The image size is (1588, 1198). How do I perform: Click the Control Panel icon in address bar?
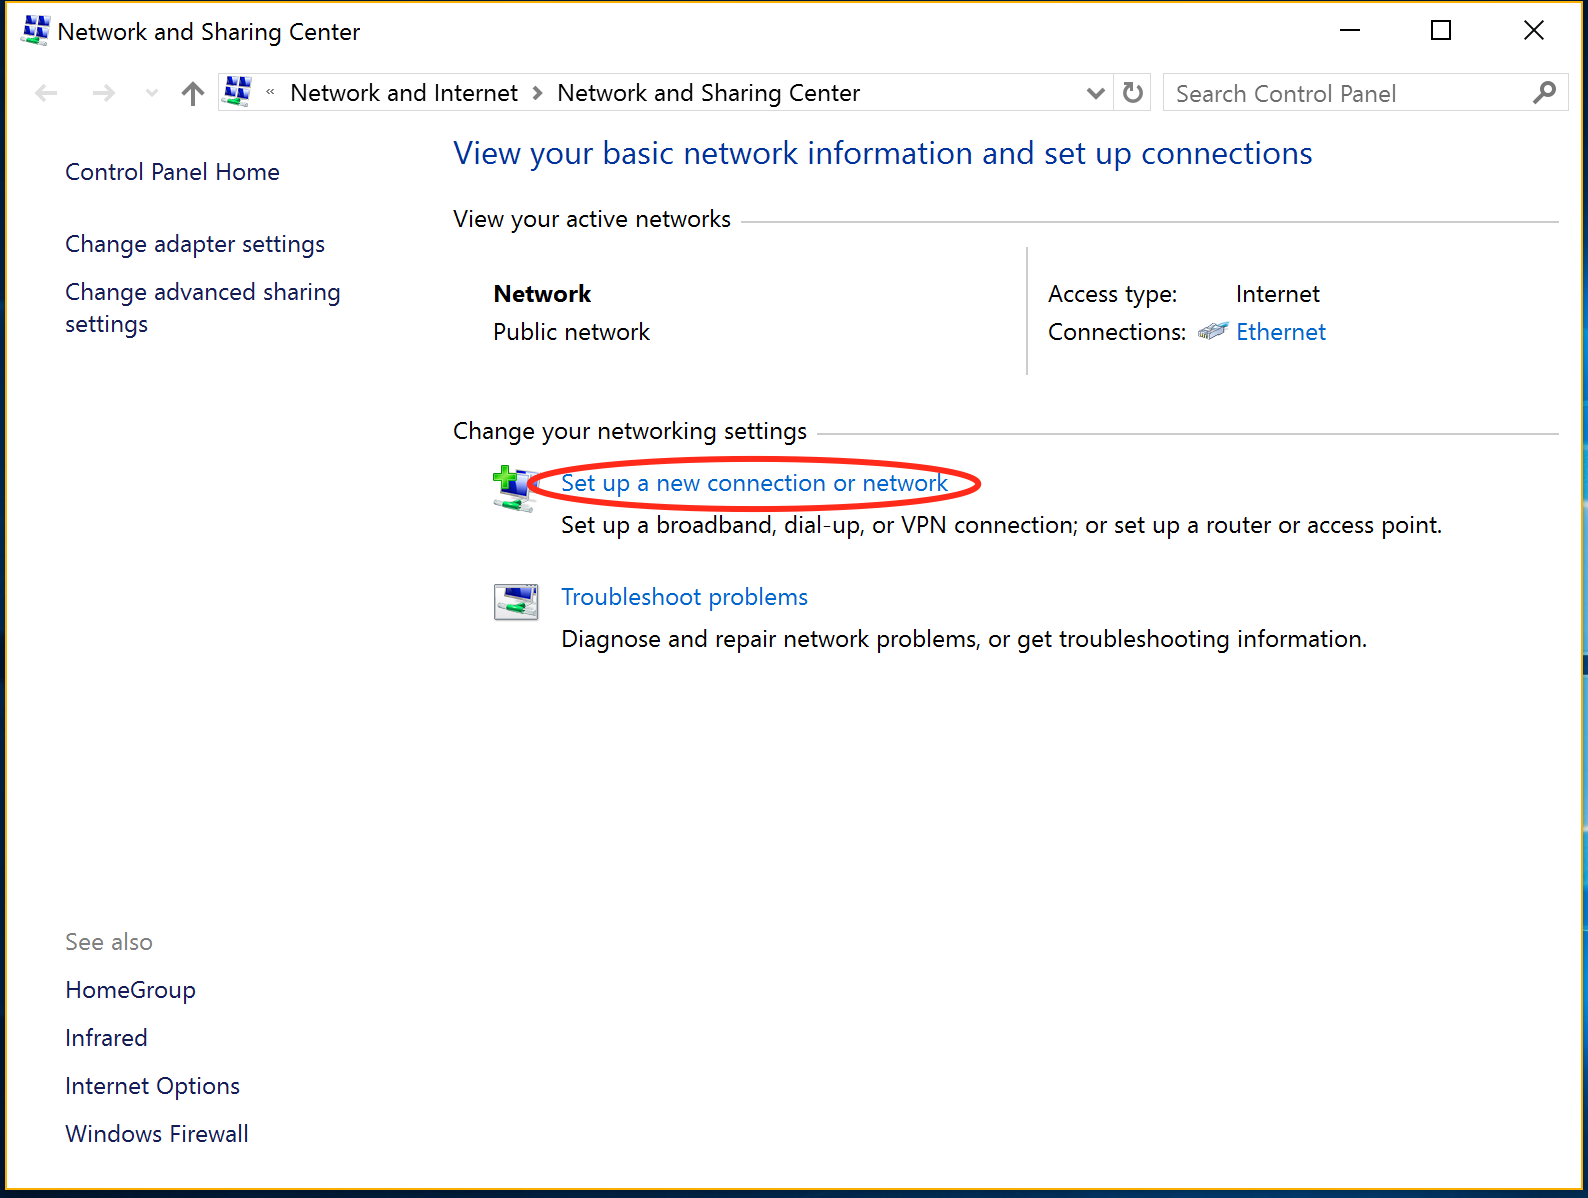click(237, 92)
